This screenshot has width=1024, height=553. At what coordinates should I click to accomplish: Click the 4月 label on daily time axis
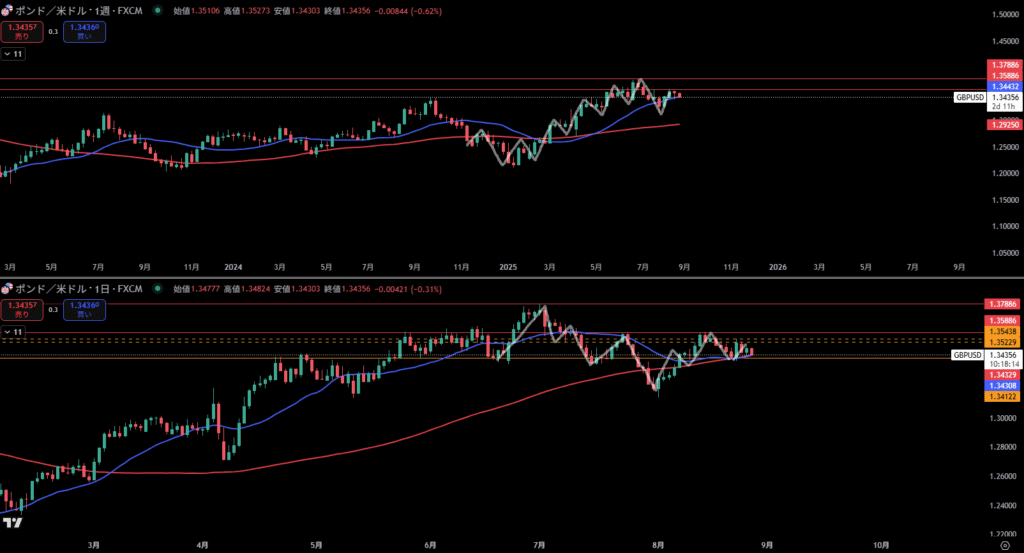point(202,545)
